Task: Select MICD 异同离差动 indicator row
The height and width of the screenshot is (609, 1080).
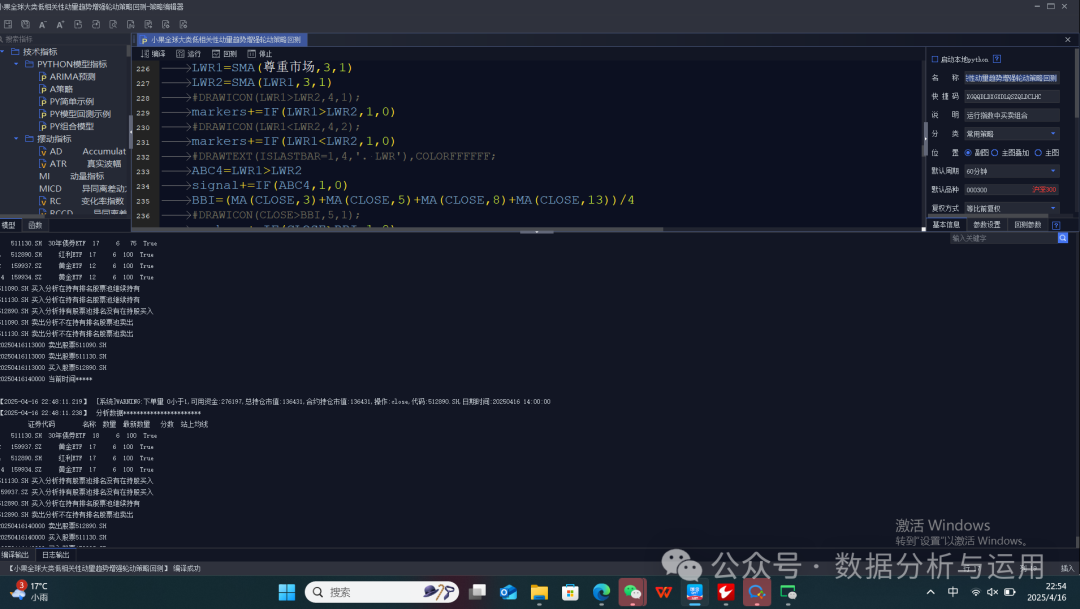Action: (x=83, y=188)
